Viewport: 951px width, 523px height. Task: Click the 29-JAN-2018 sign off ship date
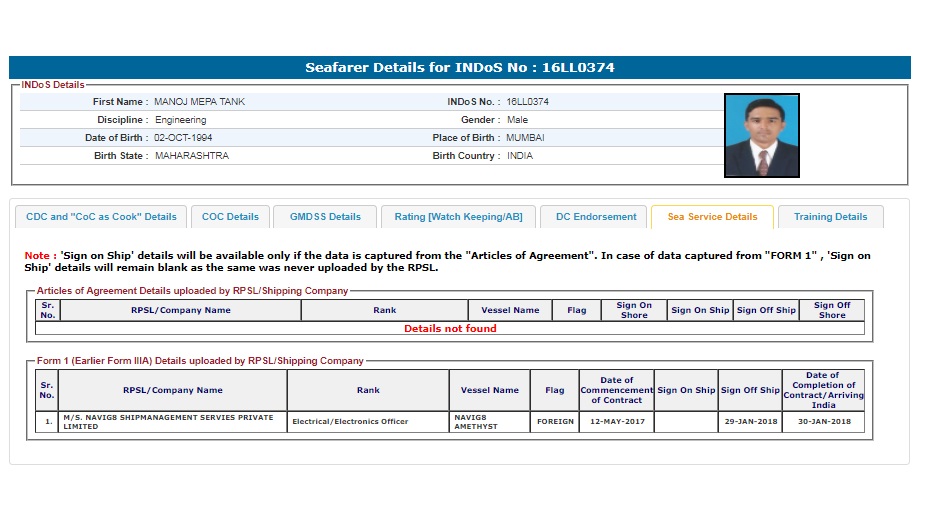click(750, 422)
